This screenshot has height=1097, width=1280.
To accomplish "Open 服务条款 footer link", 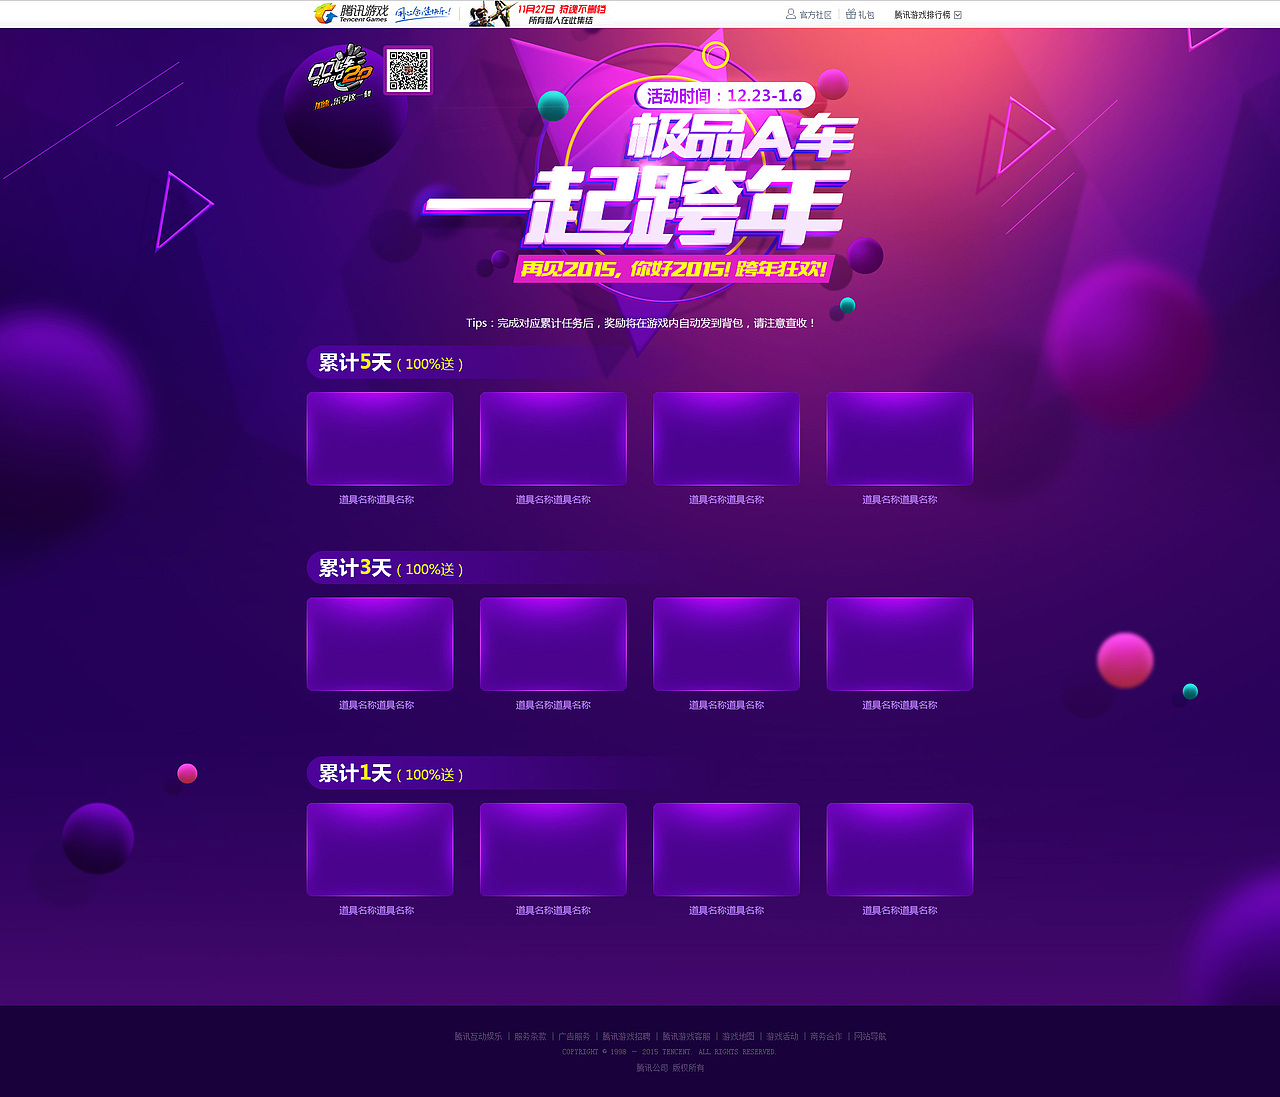I will click(x=530, y=1037).
